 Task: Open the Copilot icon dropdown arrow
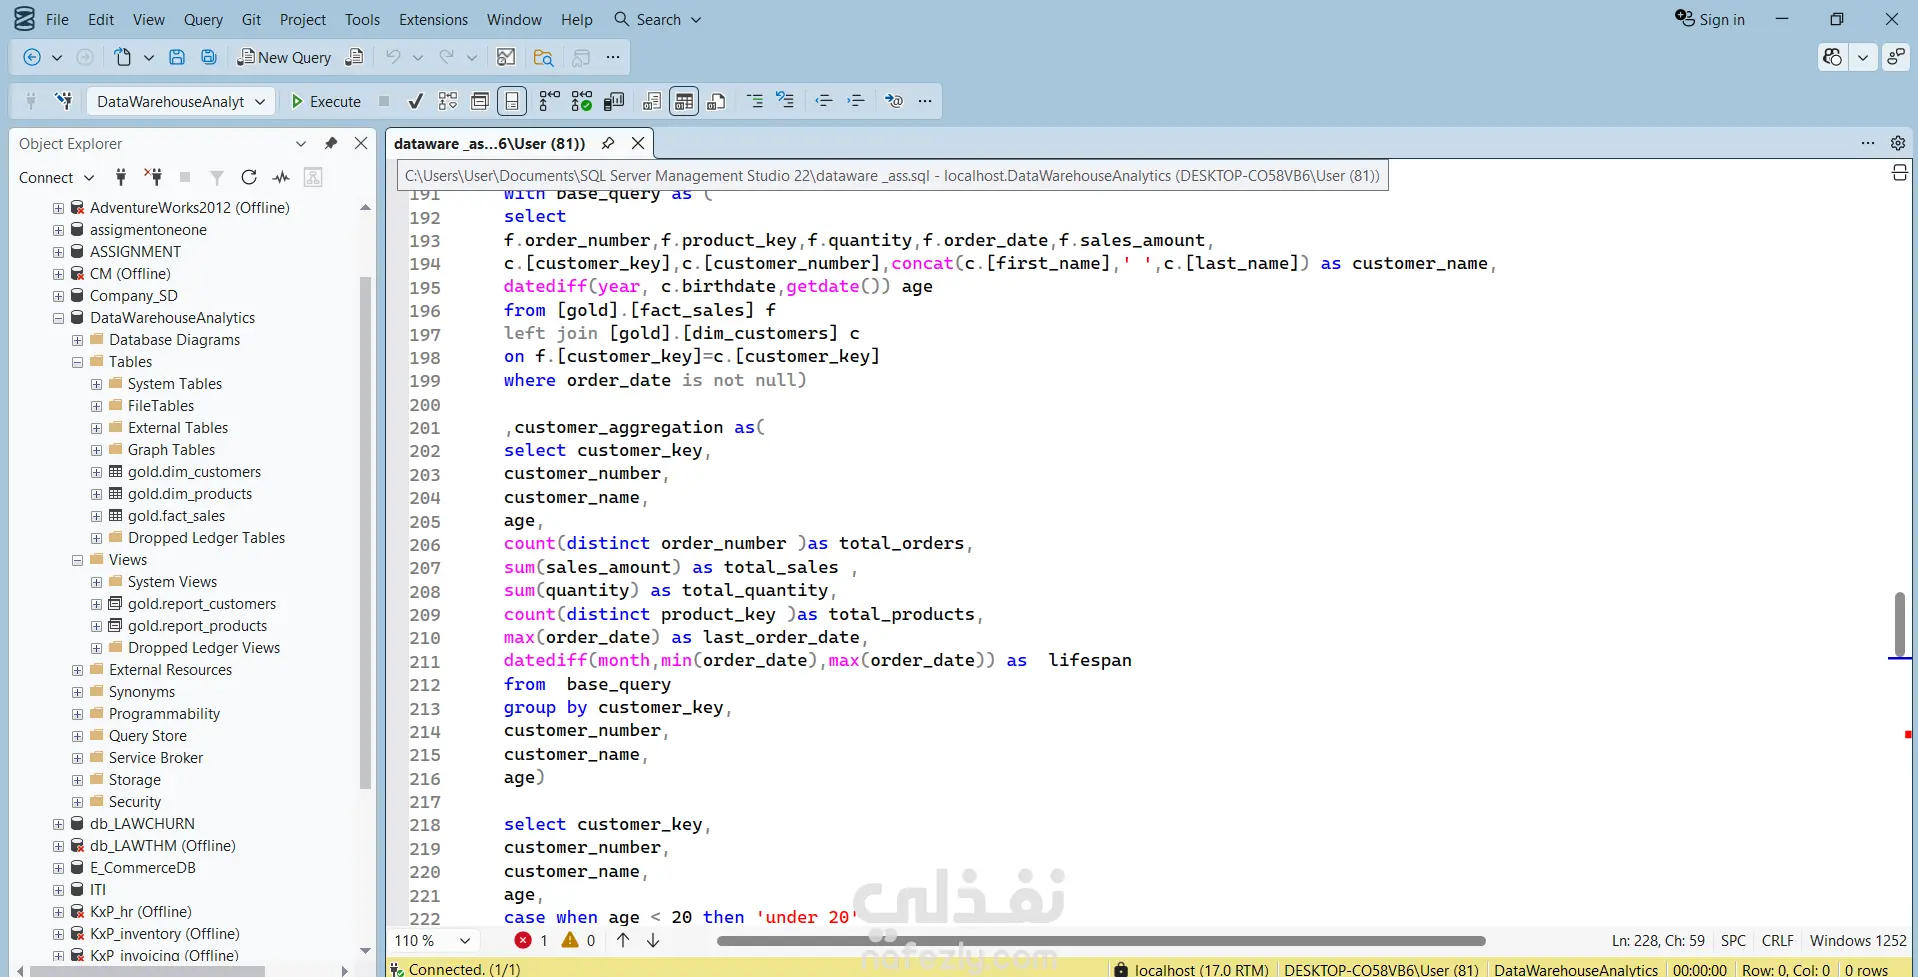pyautogui.click(x=1863, y=57)
